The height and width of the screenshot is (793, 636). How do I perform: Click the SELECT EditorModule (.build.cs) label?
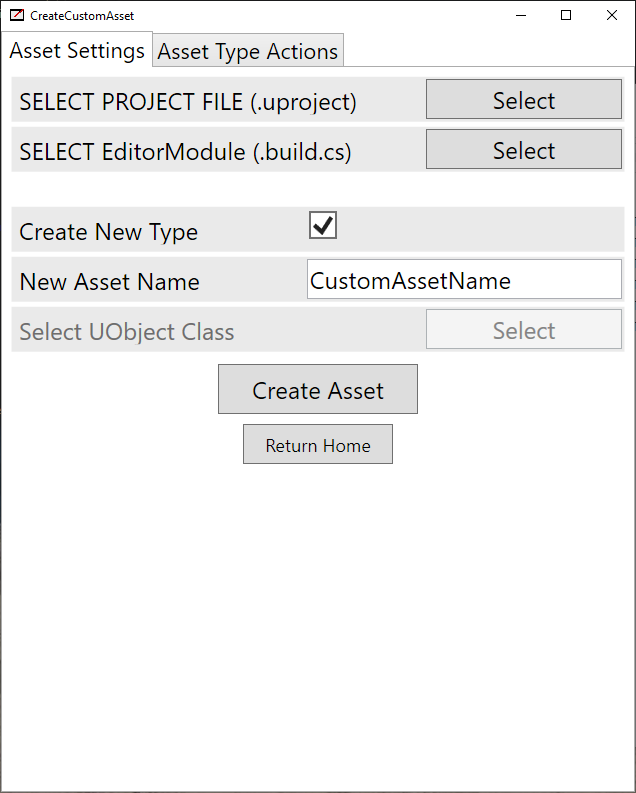186,152
